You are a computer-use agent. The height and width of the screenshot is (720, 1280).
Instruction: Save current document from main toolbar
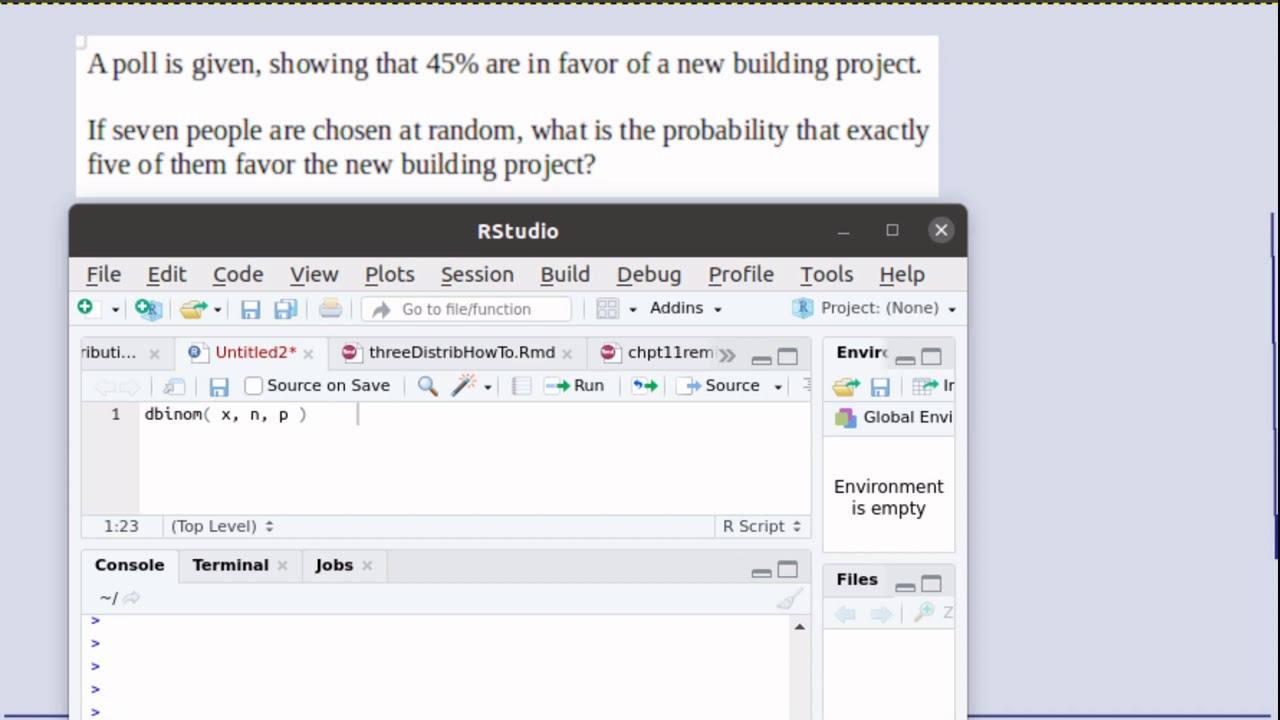click(250, 309)
